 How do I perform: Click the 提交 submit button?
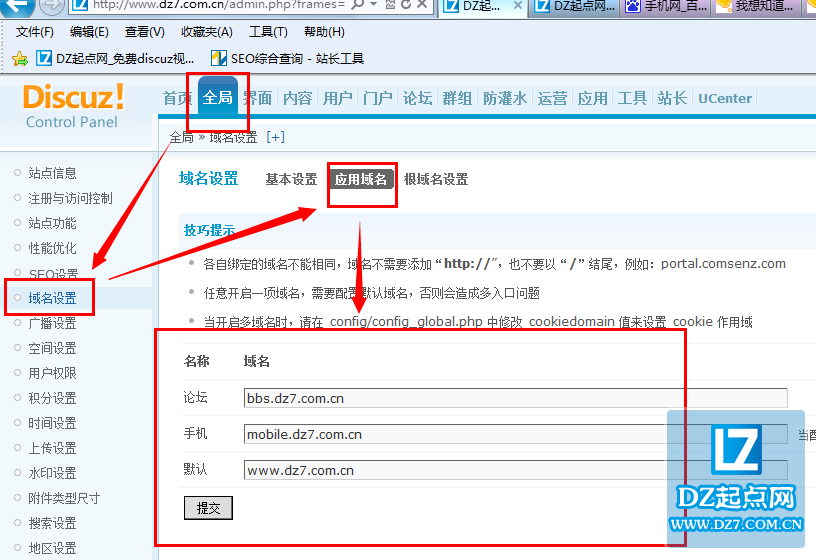point(208,508)
